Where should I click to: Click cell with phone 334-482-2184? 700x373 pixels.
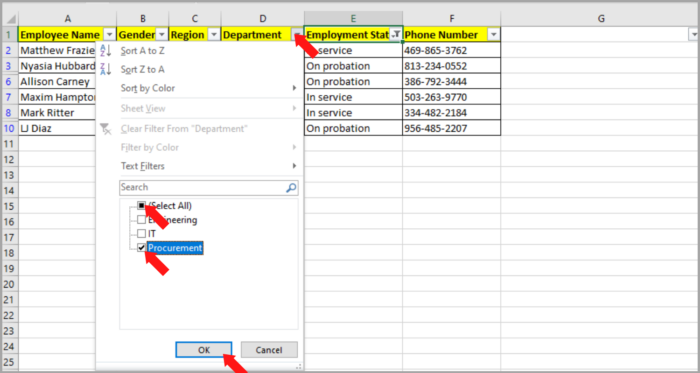click(x=451, y=113)
